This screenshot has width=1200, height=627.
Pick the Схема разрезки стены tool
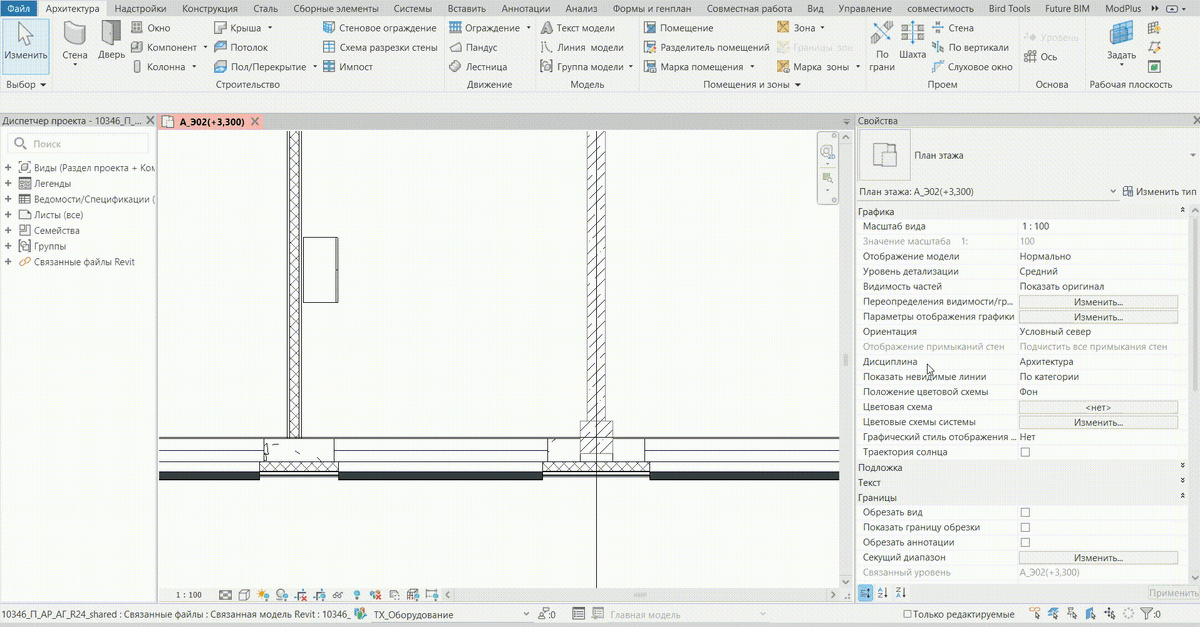380,47
